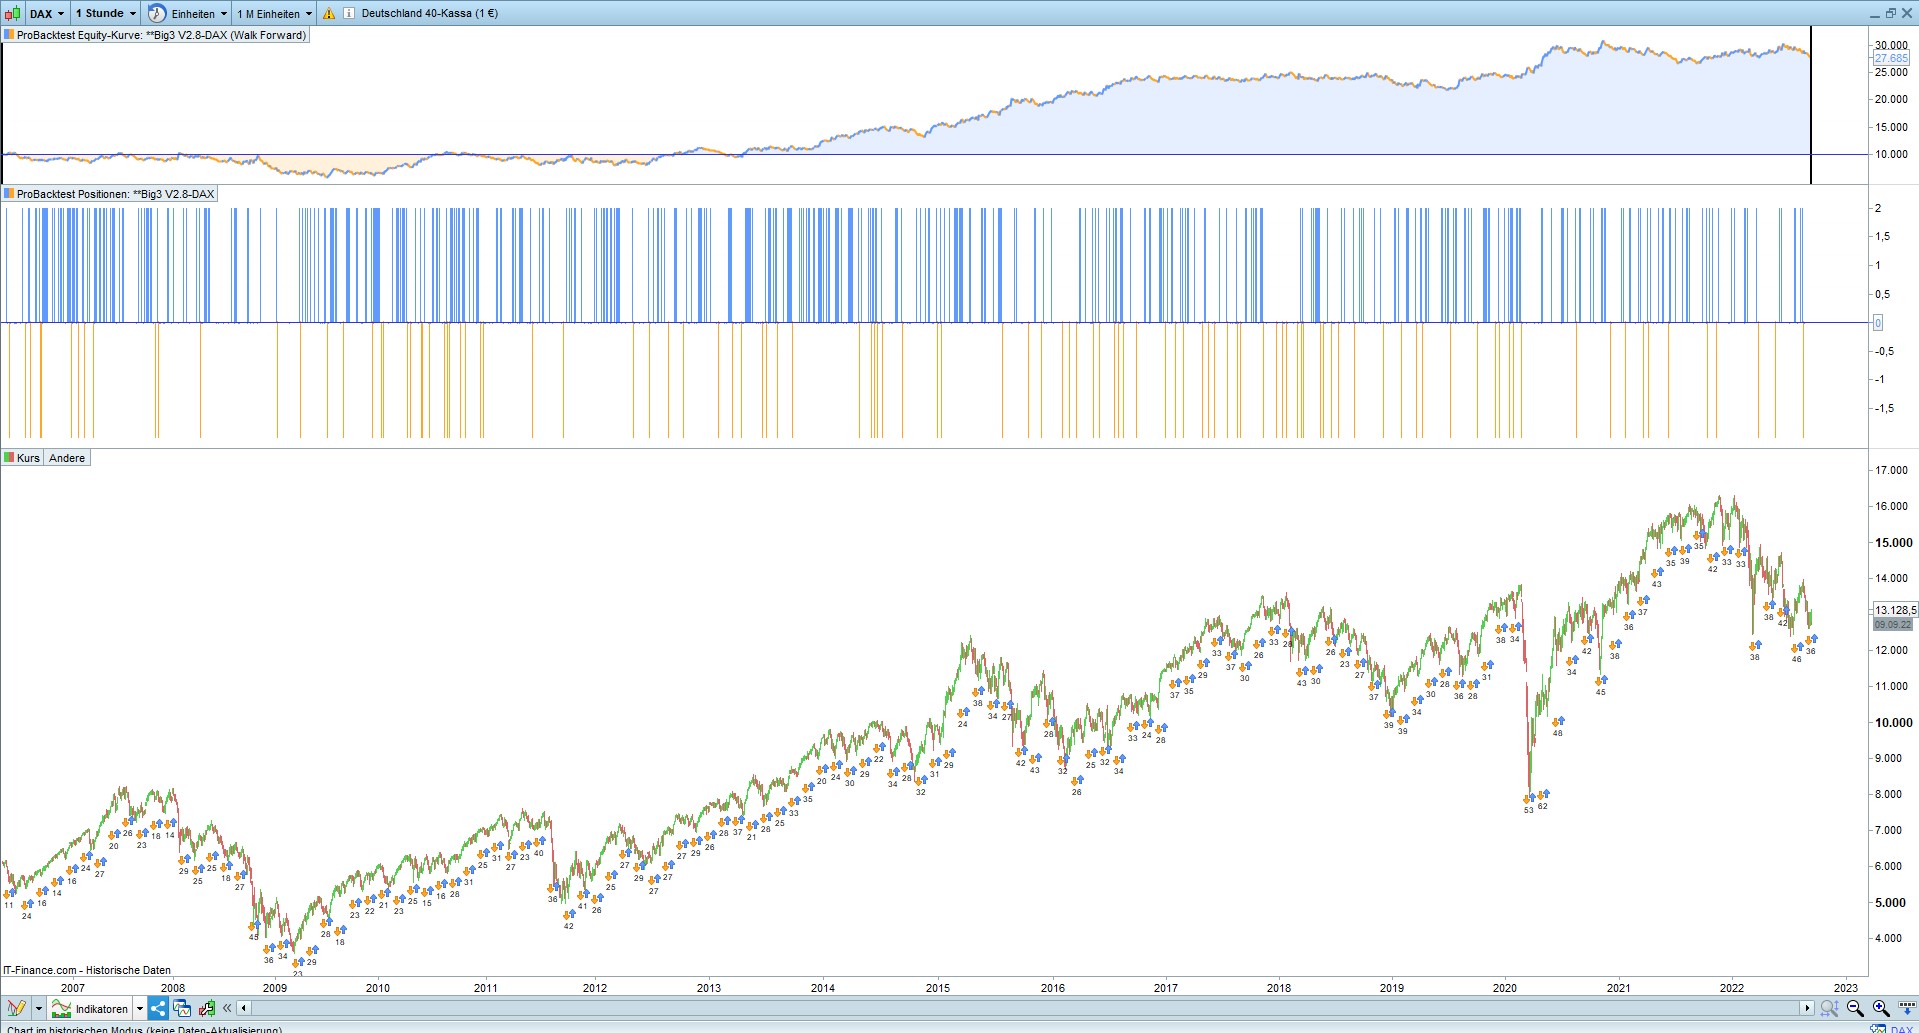Expand the Indikatoren dropdown arrow

pos(140,1008)
